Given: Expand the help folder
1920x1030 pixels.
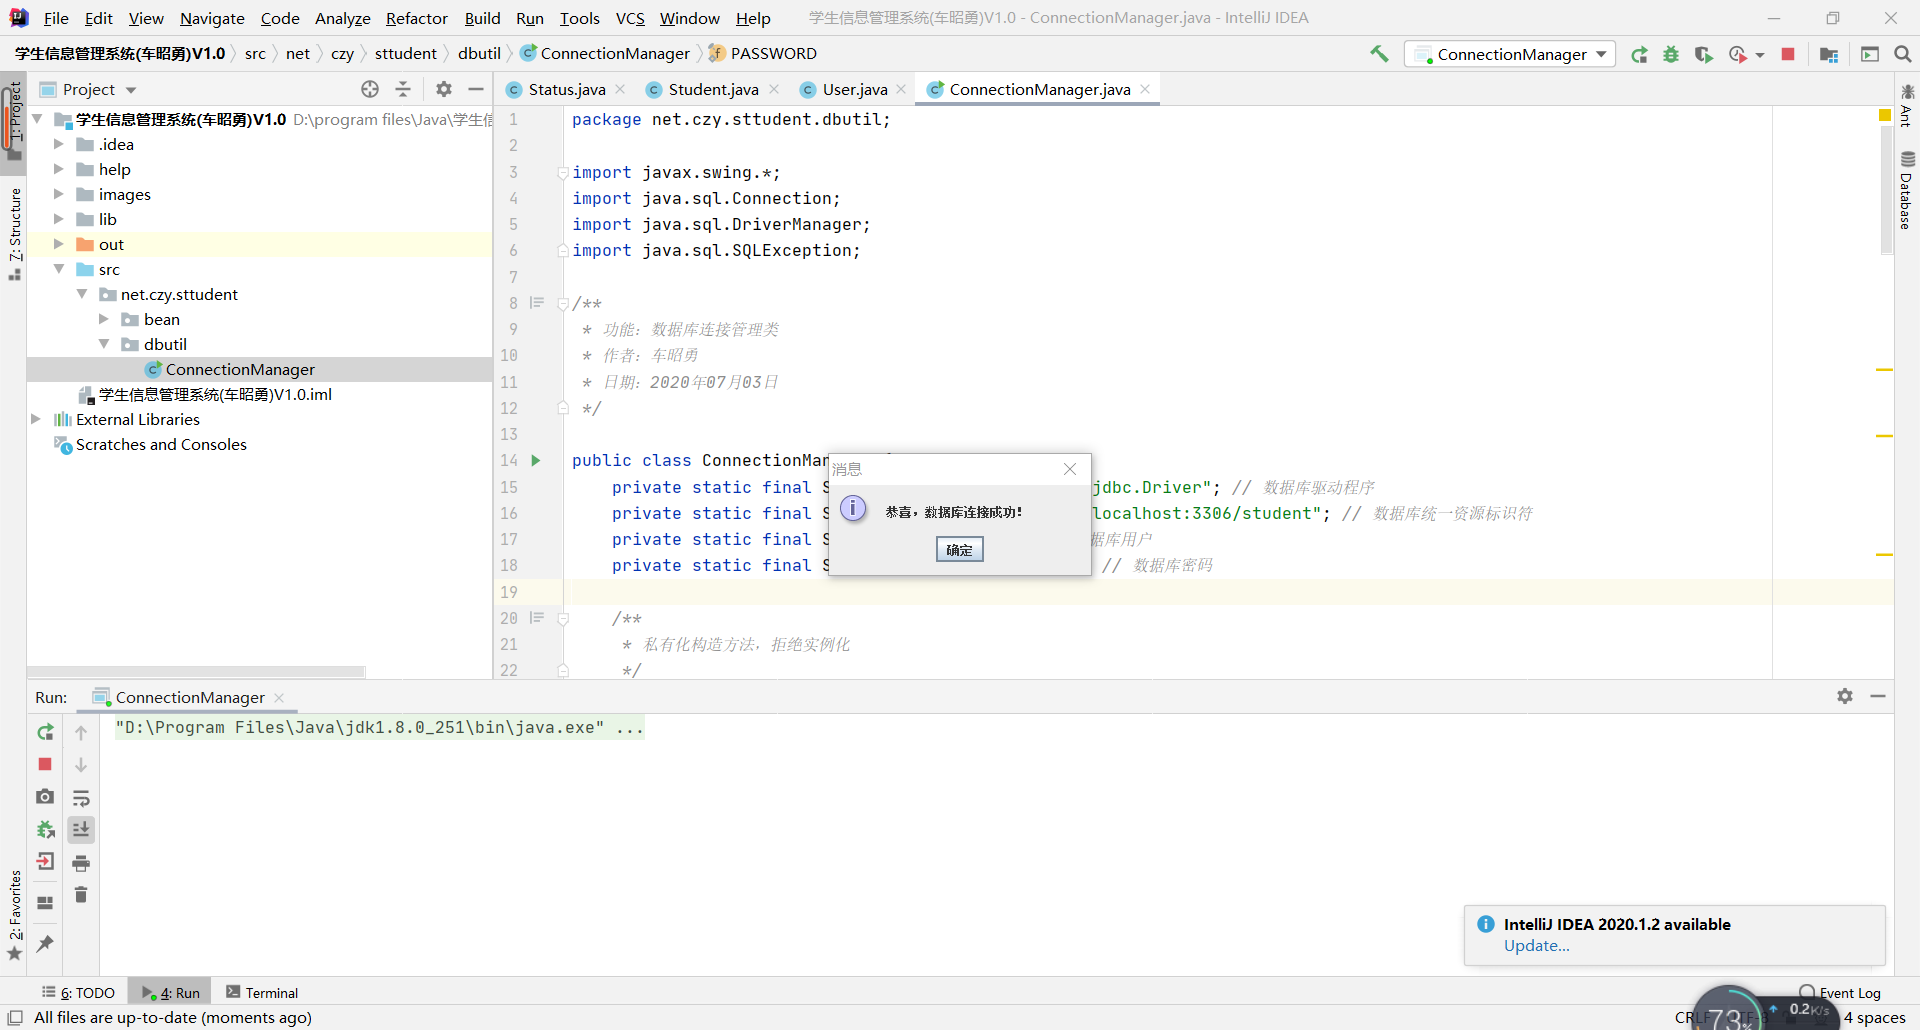Looking at the screenshot, I should (x=58, y=169).
